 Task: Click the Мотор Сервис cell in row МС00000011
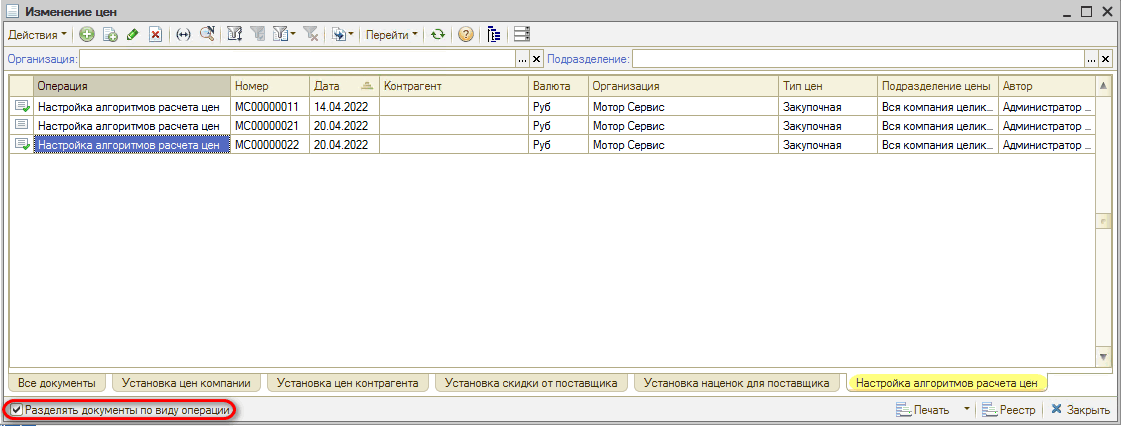(x=683, y=107)
